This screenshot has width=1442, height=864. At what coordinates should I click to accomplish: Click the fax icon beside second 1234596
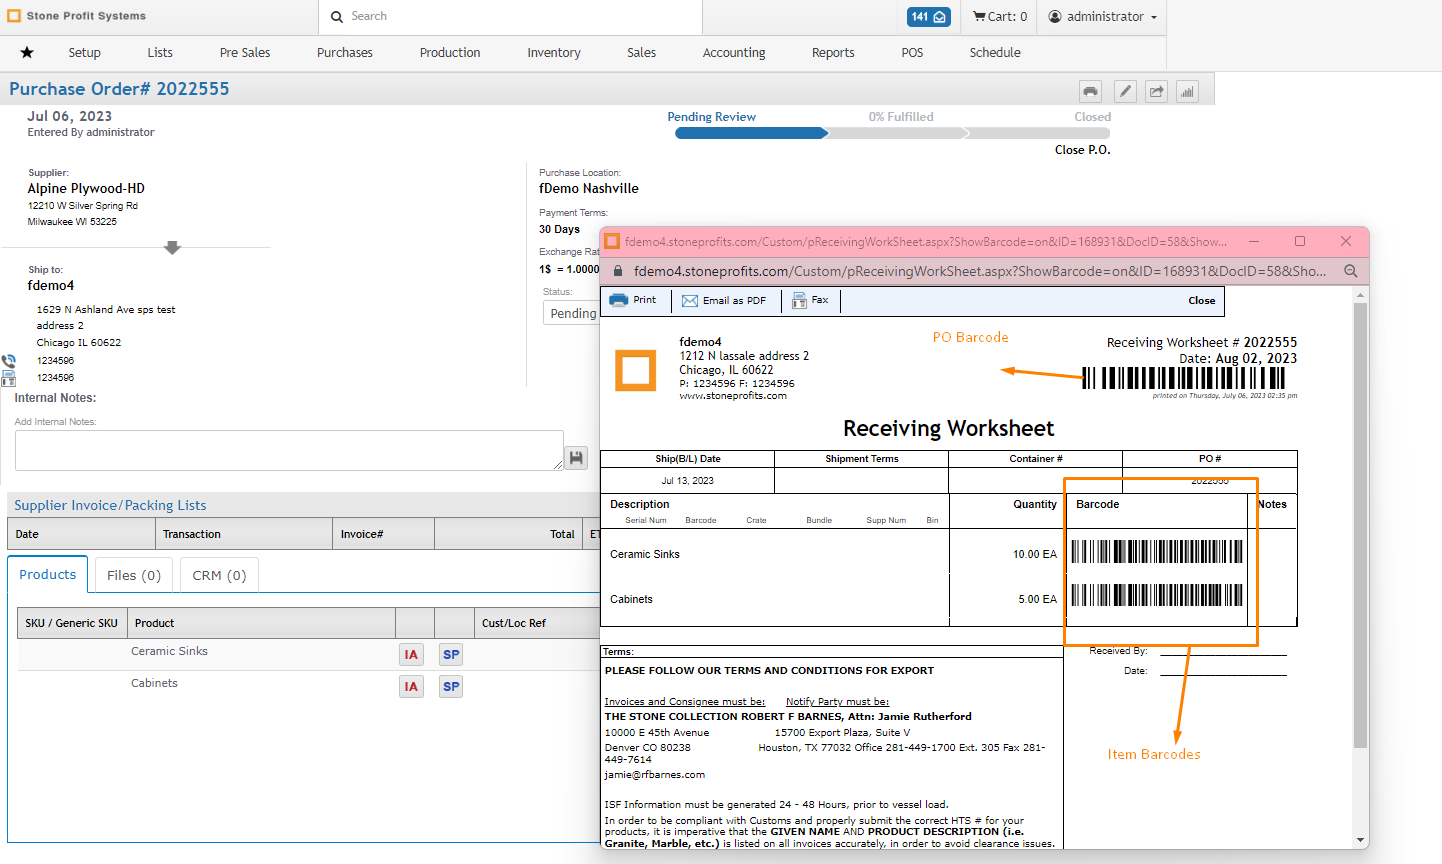pos(9,378)
